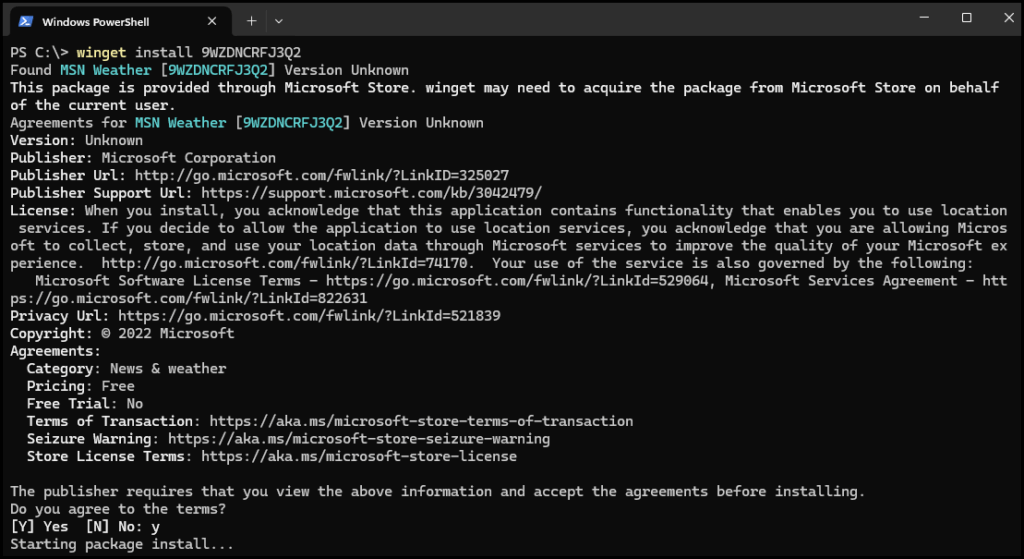Click the PowerShell icon on the tab

click(27, 20)
